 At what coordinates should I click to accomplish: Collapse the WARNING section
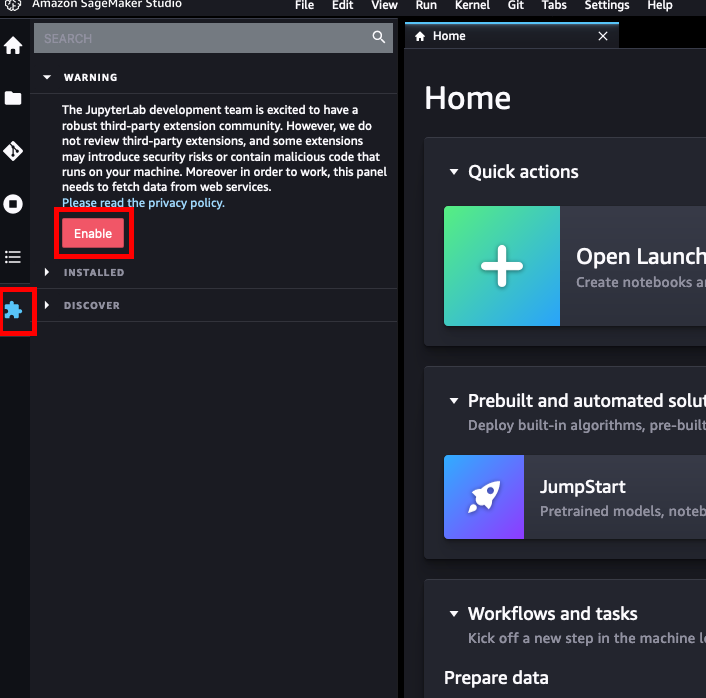(47, 77)
